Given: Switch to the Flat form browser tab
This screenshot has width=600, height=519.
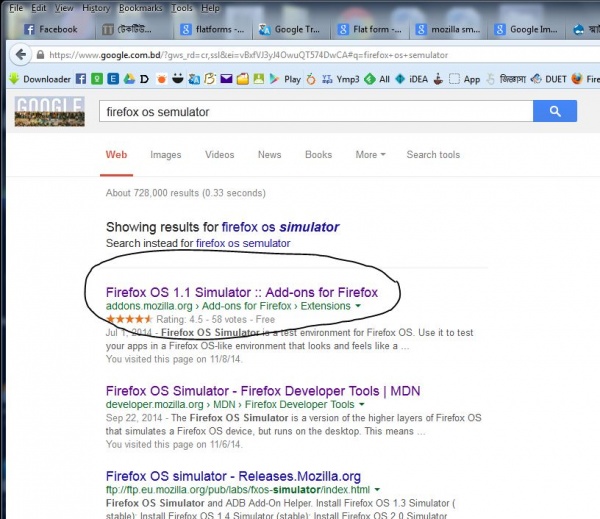Looking at the screenshot, I should (370, 29).
